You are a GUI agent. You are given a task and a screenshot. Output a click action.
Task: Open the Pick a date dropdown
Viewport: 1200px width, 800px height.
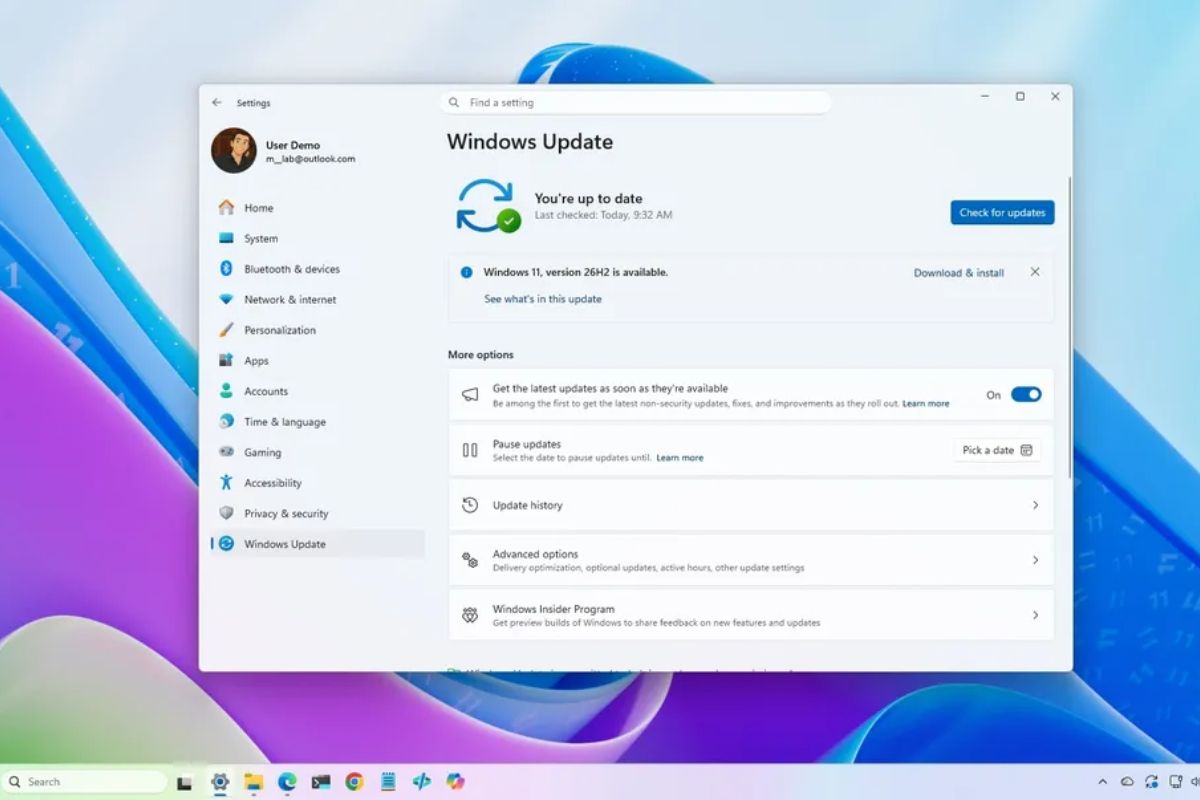(x=997, y=450)
